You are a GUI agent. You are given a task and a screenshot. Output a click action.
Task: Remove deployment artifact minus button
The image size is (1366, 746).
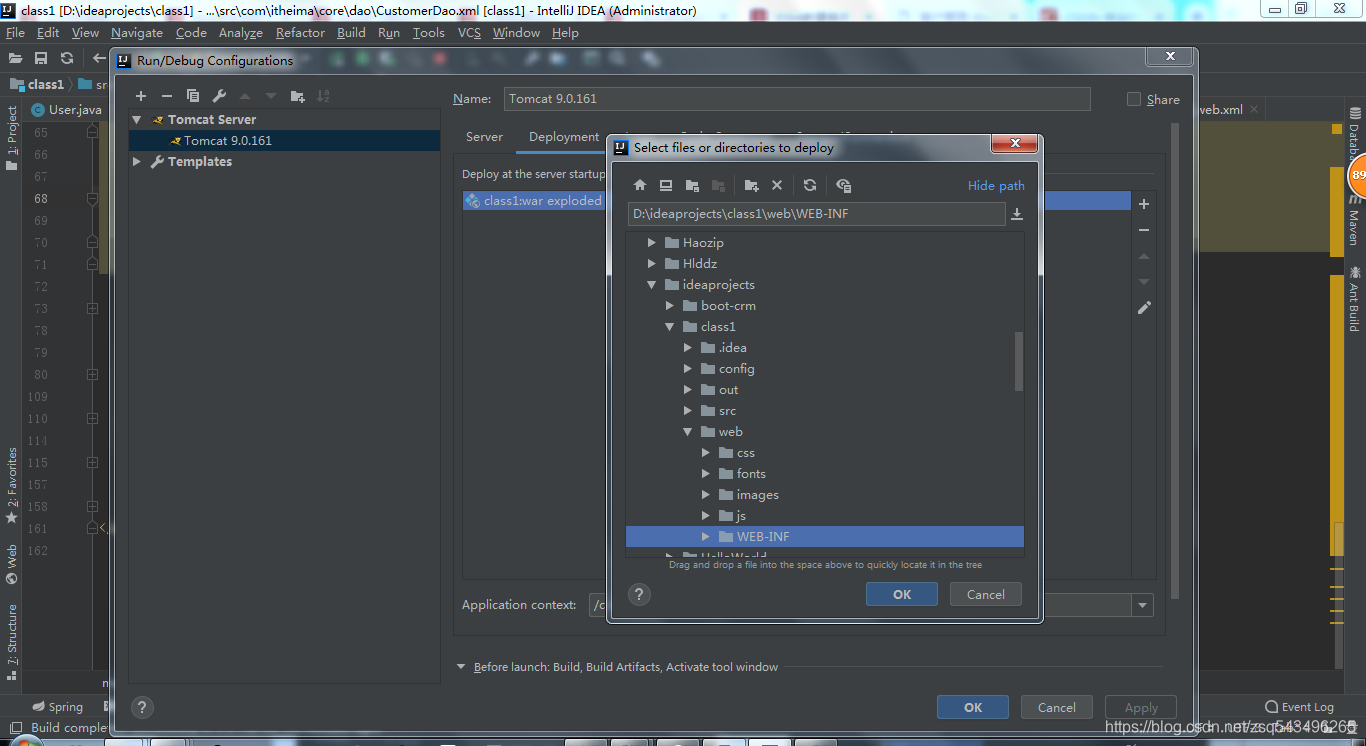click(x=1144, y=230)
